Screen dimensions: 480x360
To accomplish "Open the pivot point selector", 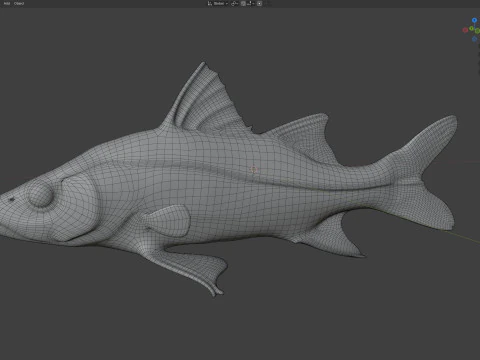I will tap(235, 3).
